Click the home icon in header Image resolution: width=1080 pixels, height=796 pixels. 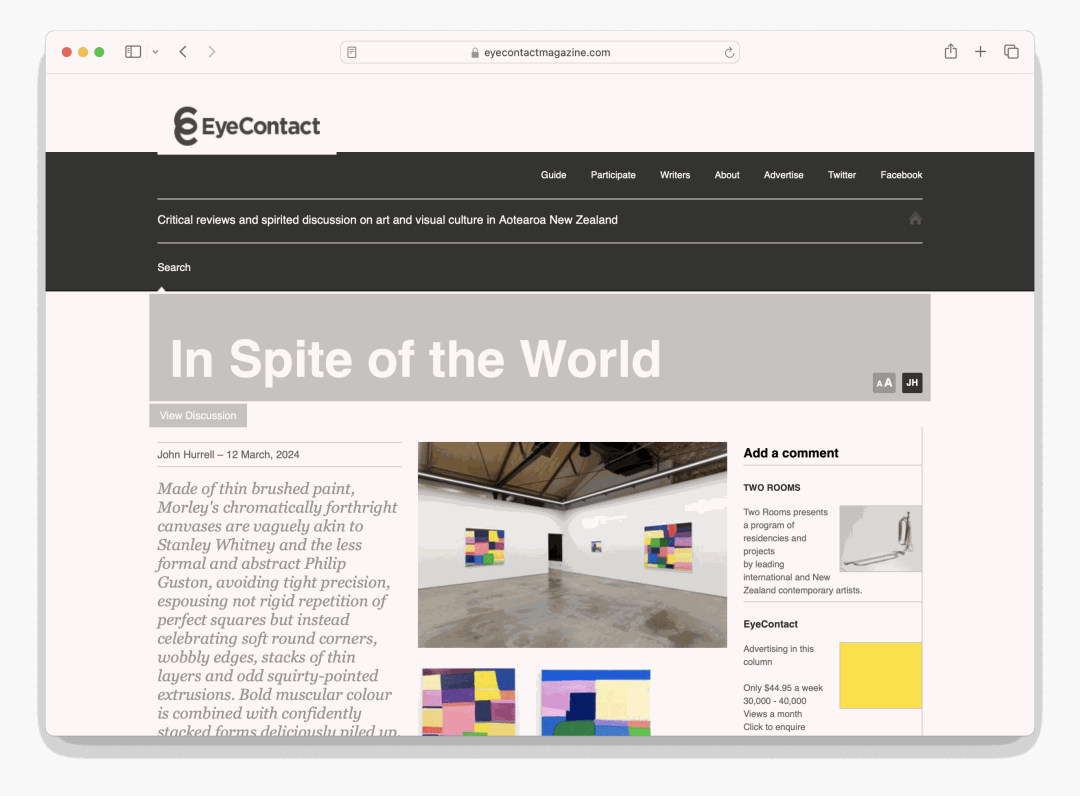[x=915, y=219]
